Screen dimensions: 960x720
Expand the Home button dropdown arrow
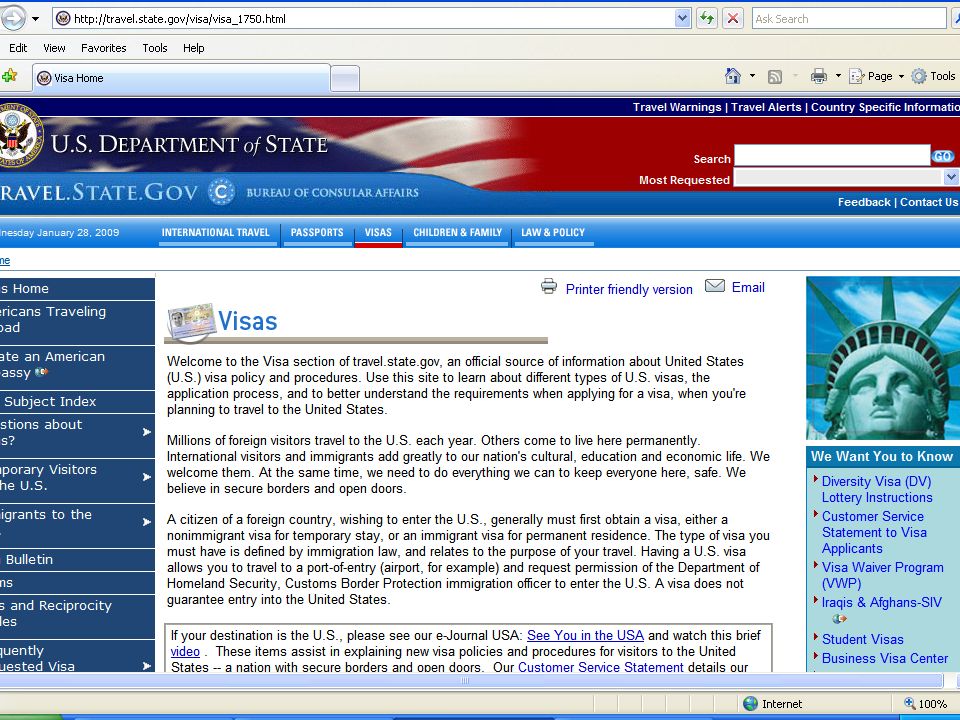(x=752, y=76)
